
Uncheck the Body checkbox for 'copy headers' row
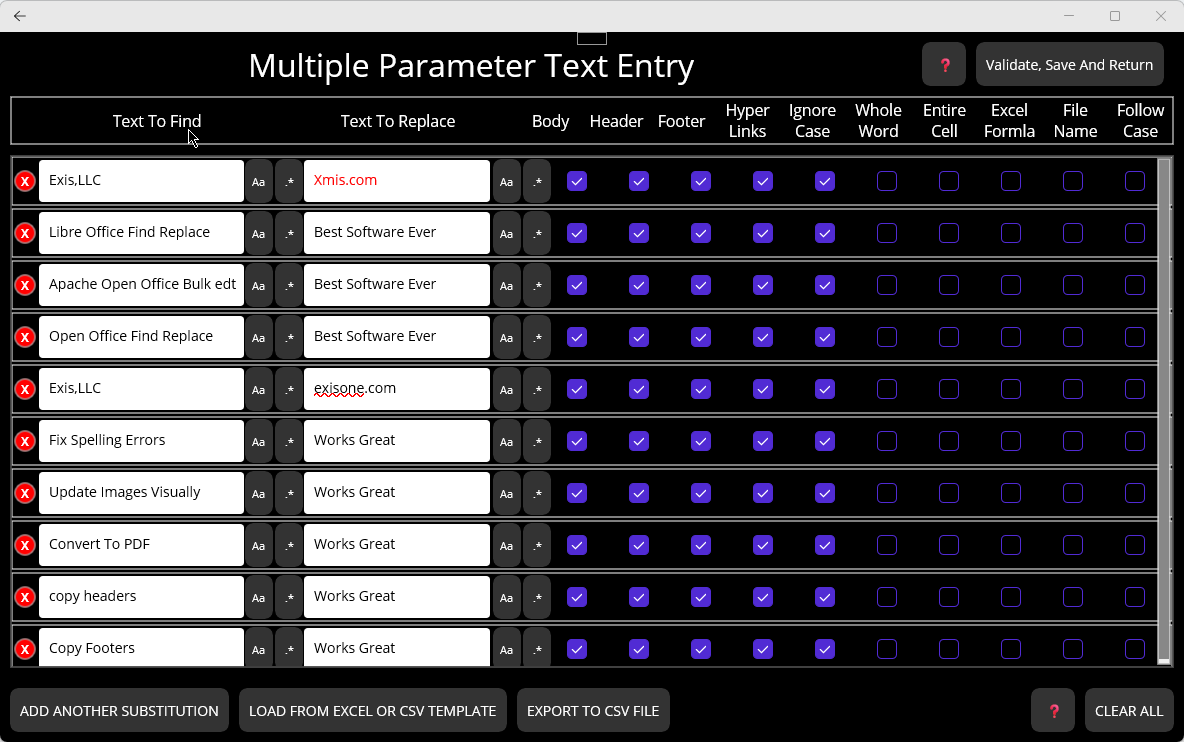point(576,597)
